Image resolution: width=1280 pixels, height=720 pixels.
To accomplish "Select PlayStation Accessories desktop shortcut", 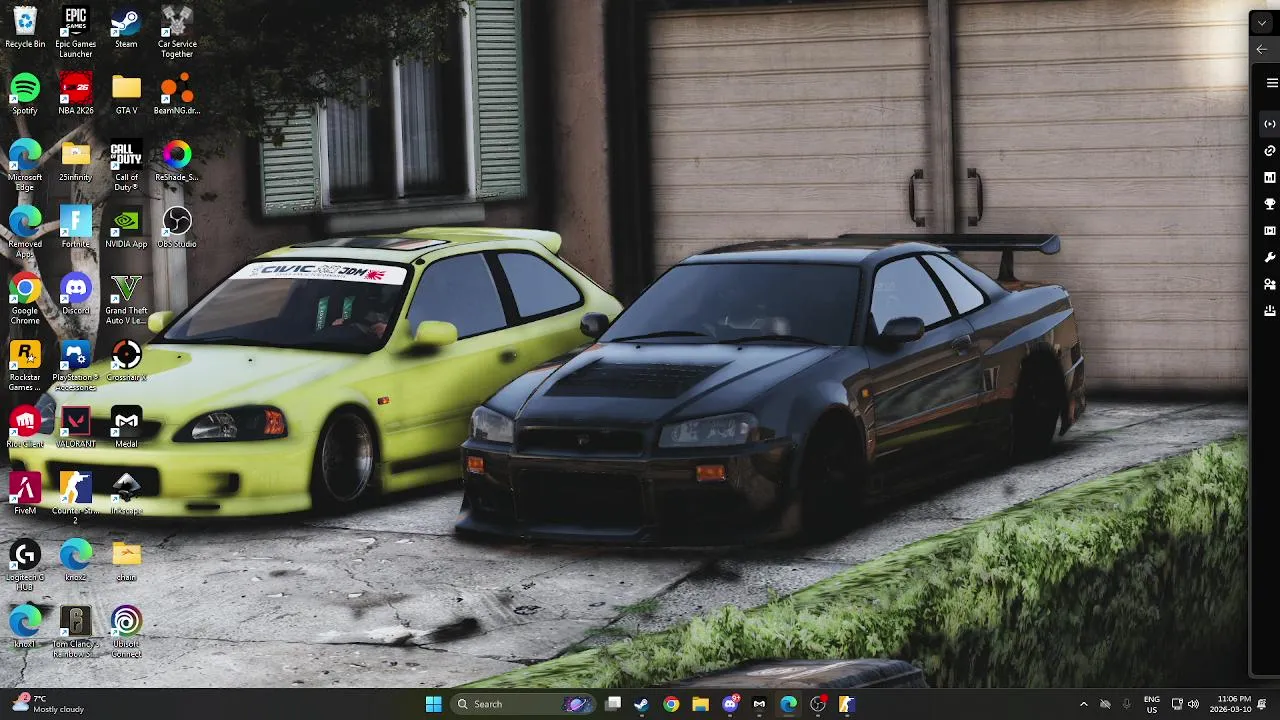I will [75, 366].
